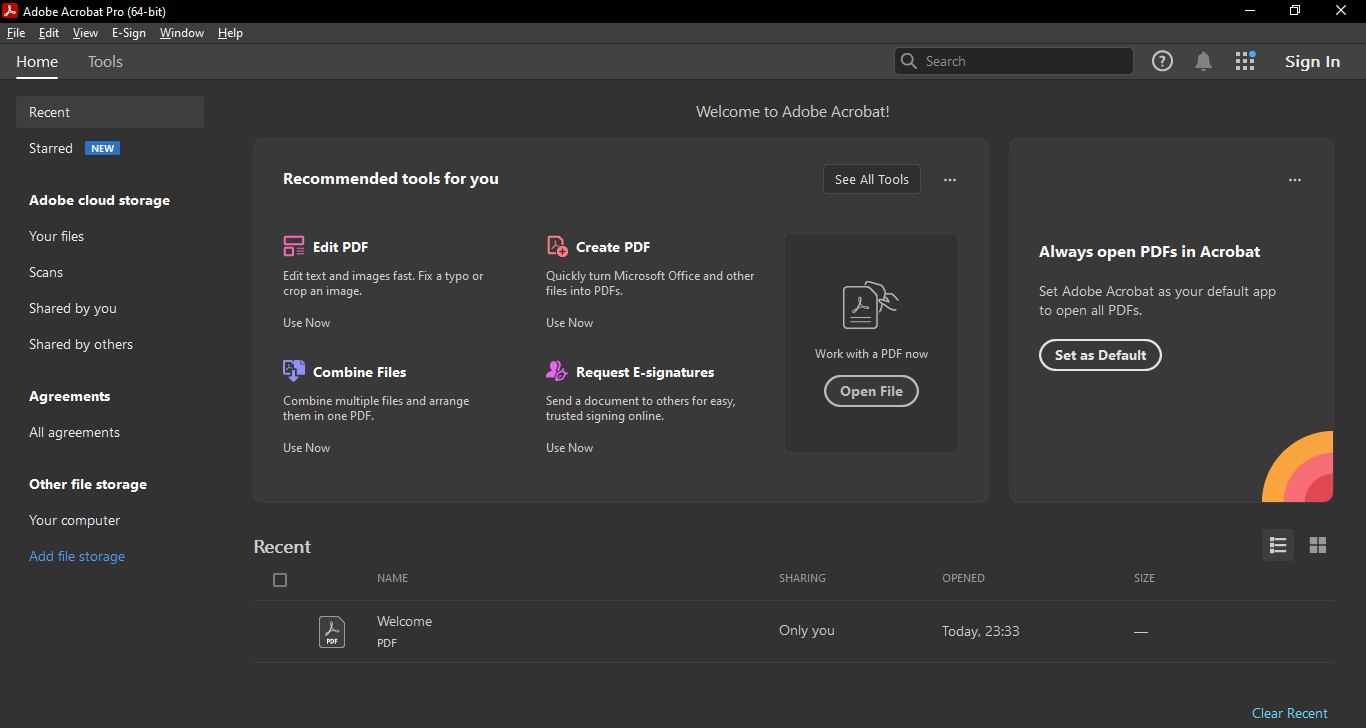
Task: Switch to list view in Recent
Action: [x=1278, y=545]
